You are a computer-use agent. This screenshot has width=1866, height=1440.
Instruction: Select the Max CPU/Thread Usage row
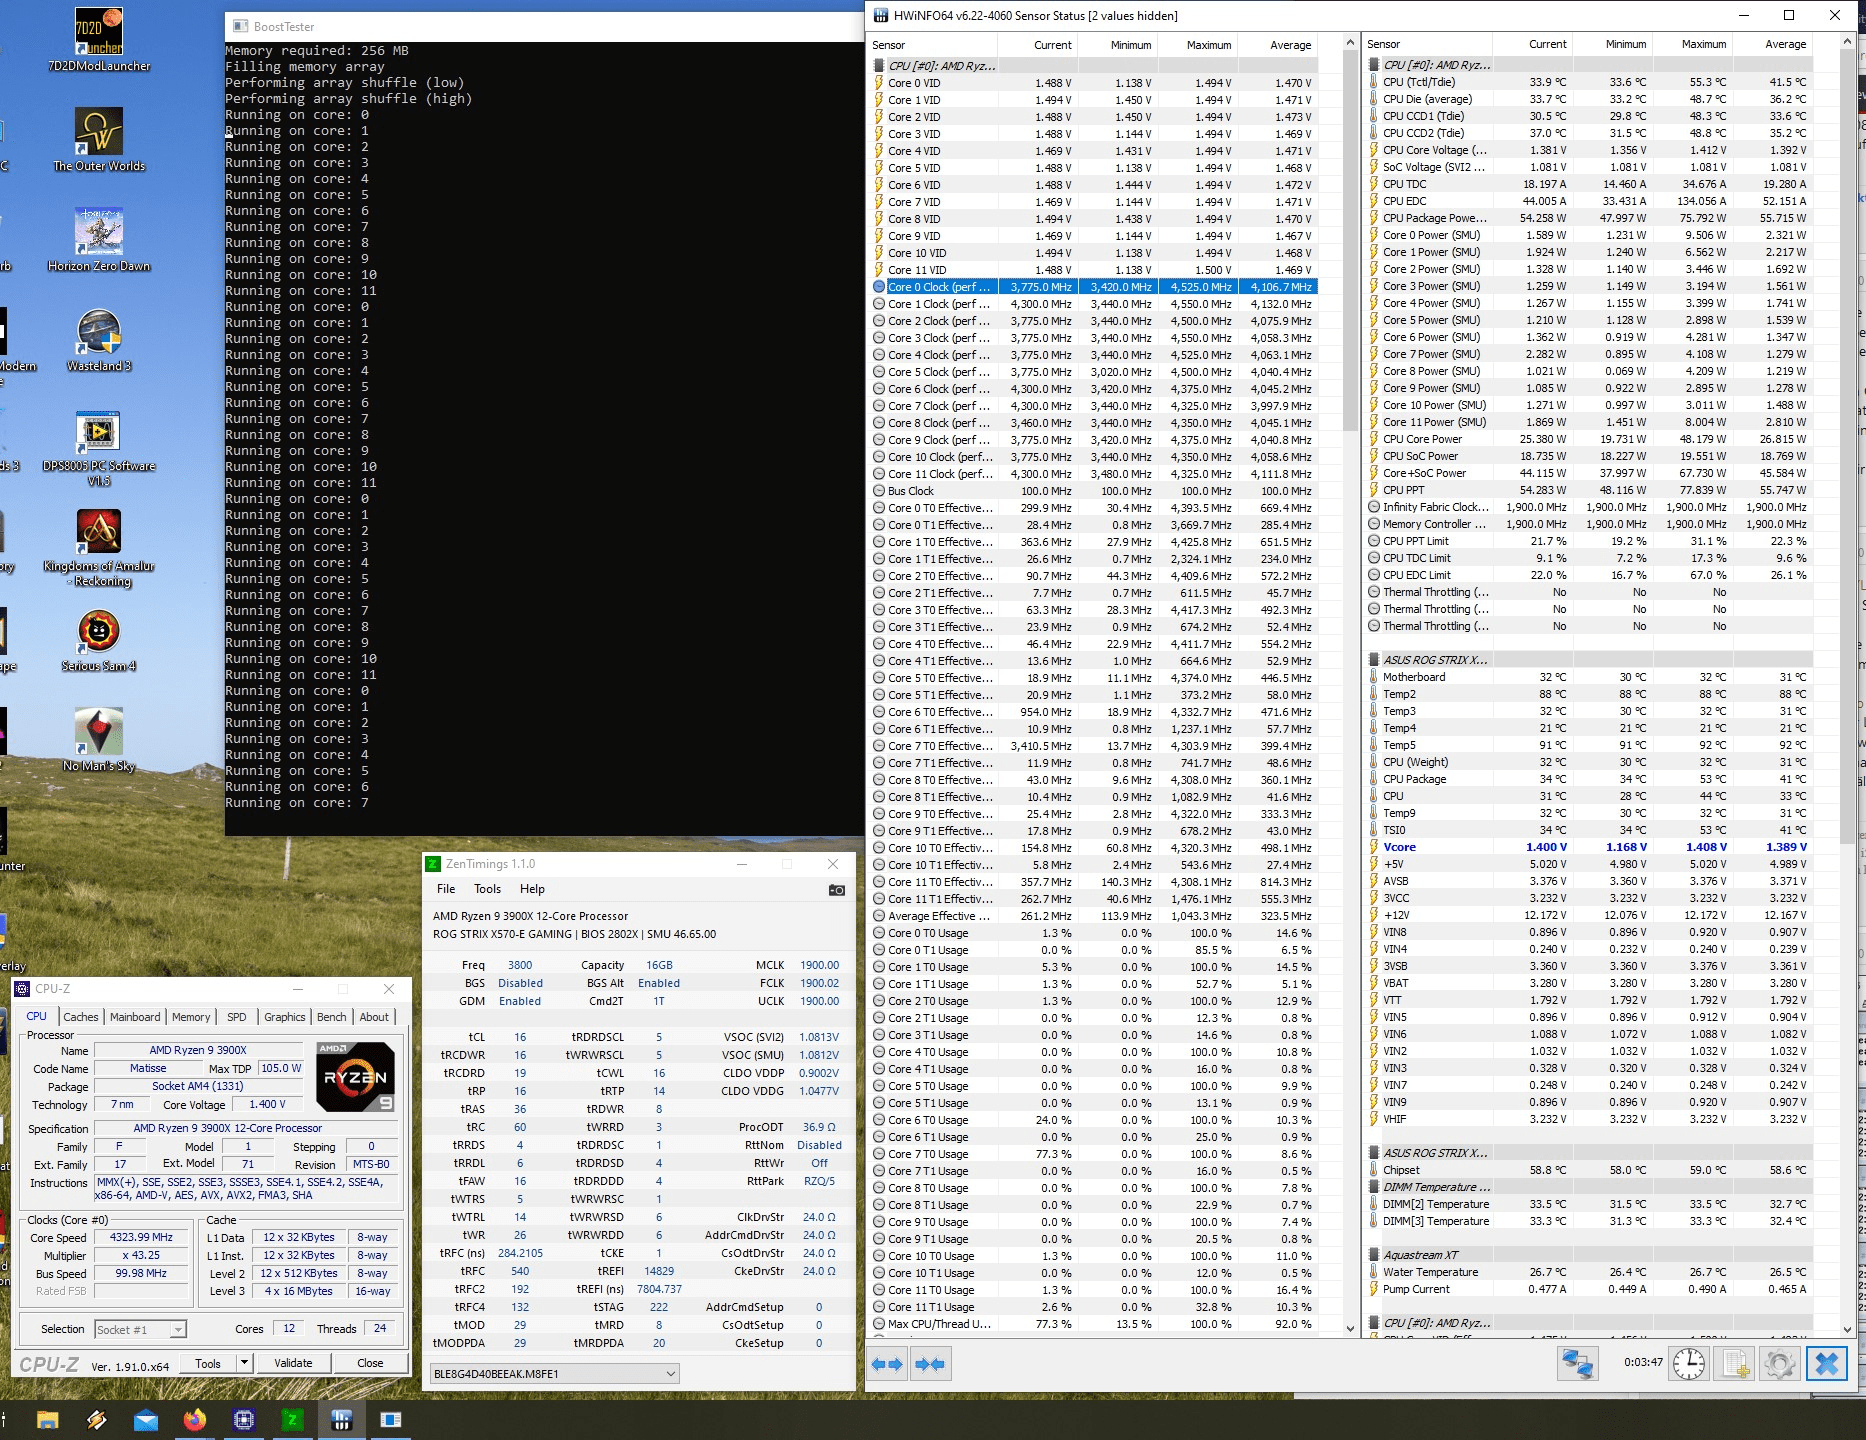[1093, 1324]
